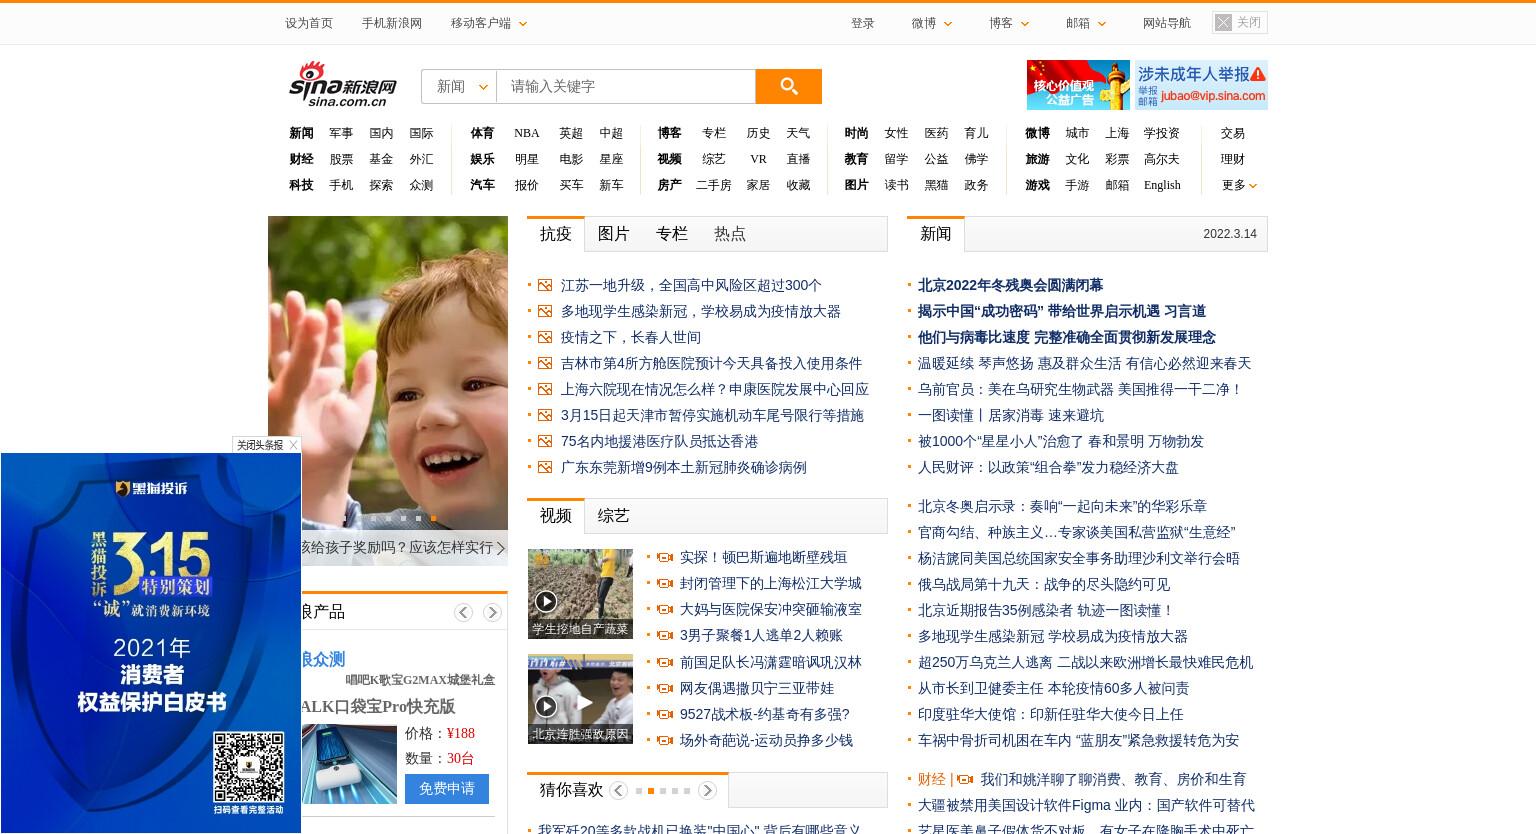
Task: Play the 北京连胜强敌原因 video thumbnail
Action: click(580, 699)
